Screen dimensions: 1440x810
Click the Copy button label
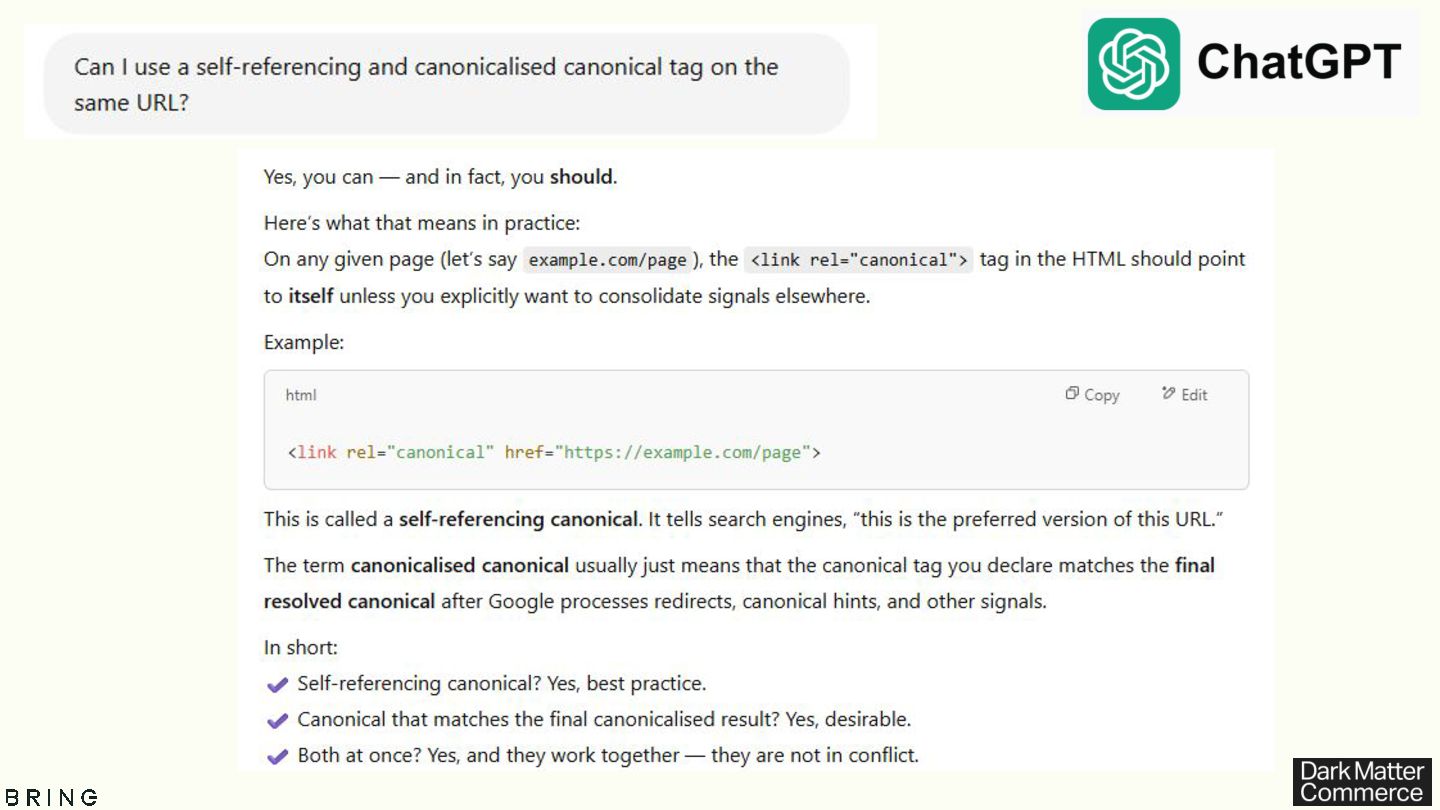click(x=1101, y=395)
